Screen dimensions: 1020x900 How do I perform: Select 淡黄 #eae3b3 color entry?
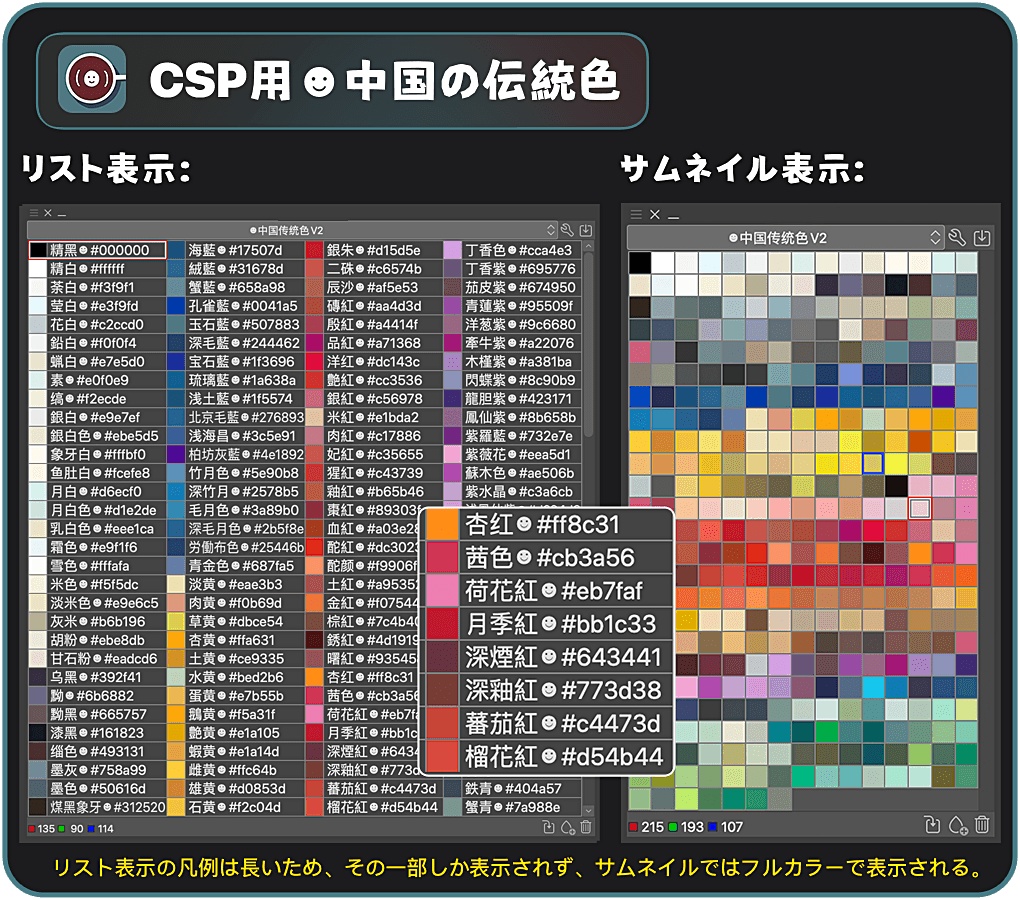[235, 584]
